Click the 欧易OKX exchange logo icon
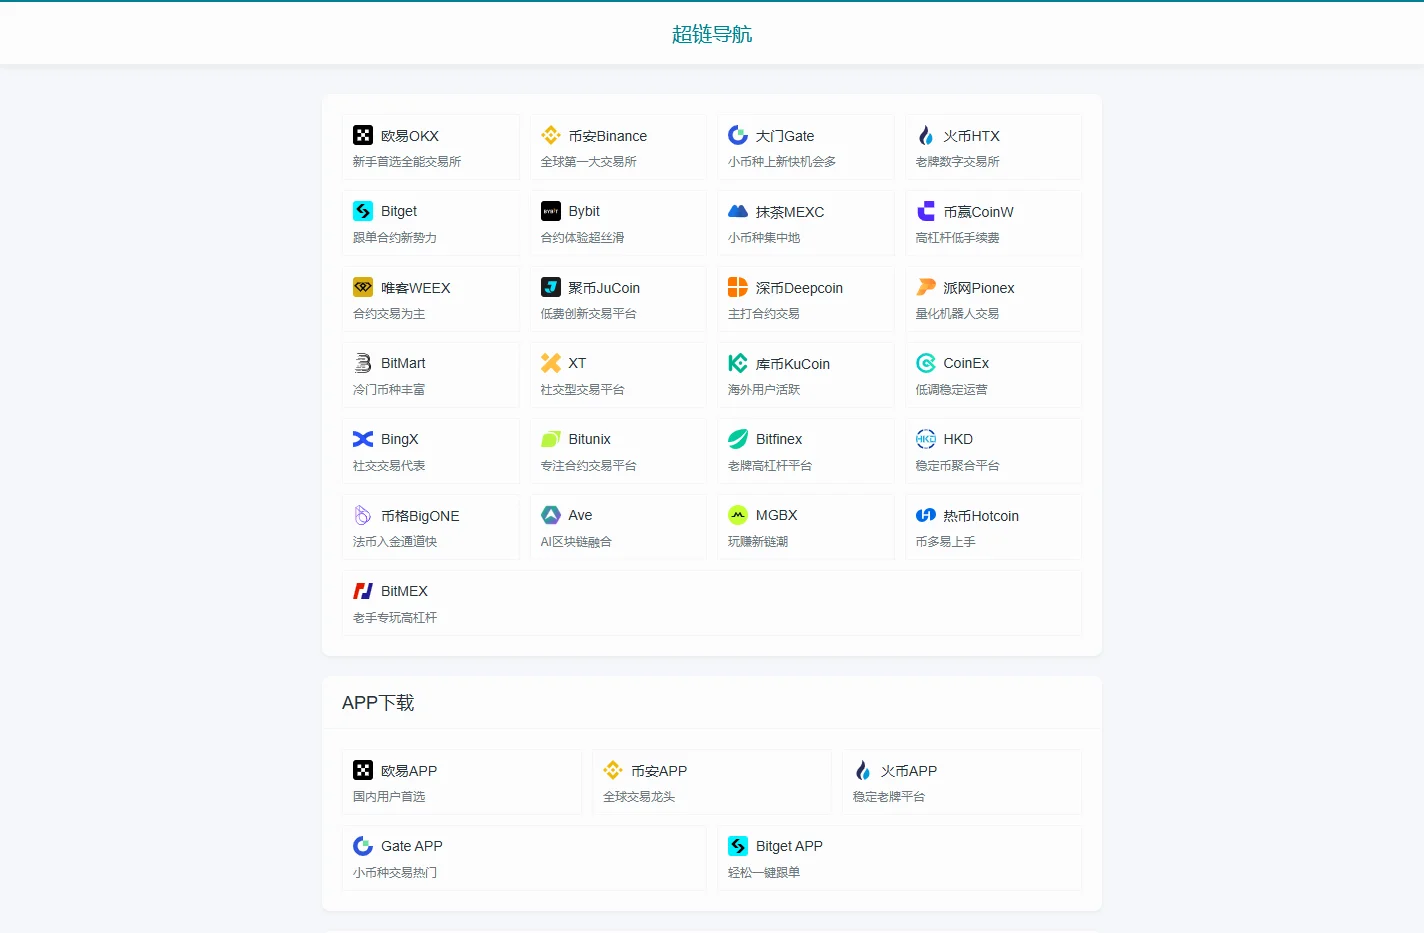 [363, 135]
